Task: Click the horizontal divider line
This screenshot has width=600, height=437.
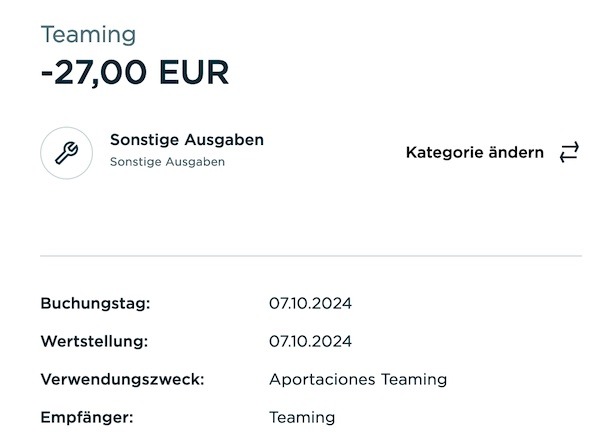Action: point(311,256)
